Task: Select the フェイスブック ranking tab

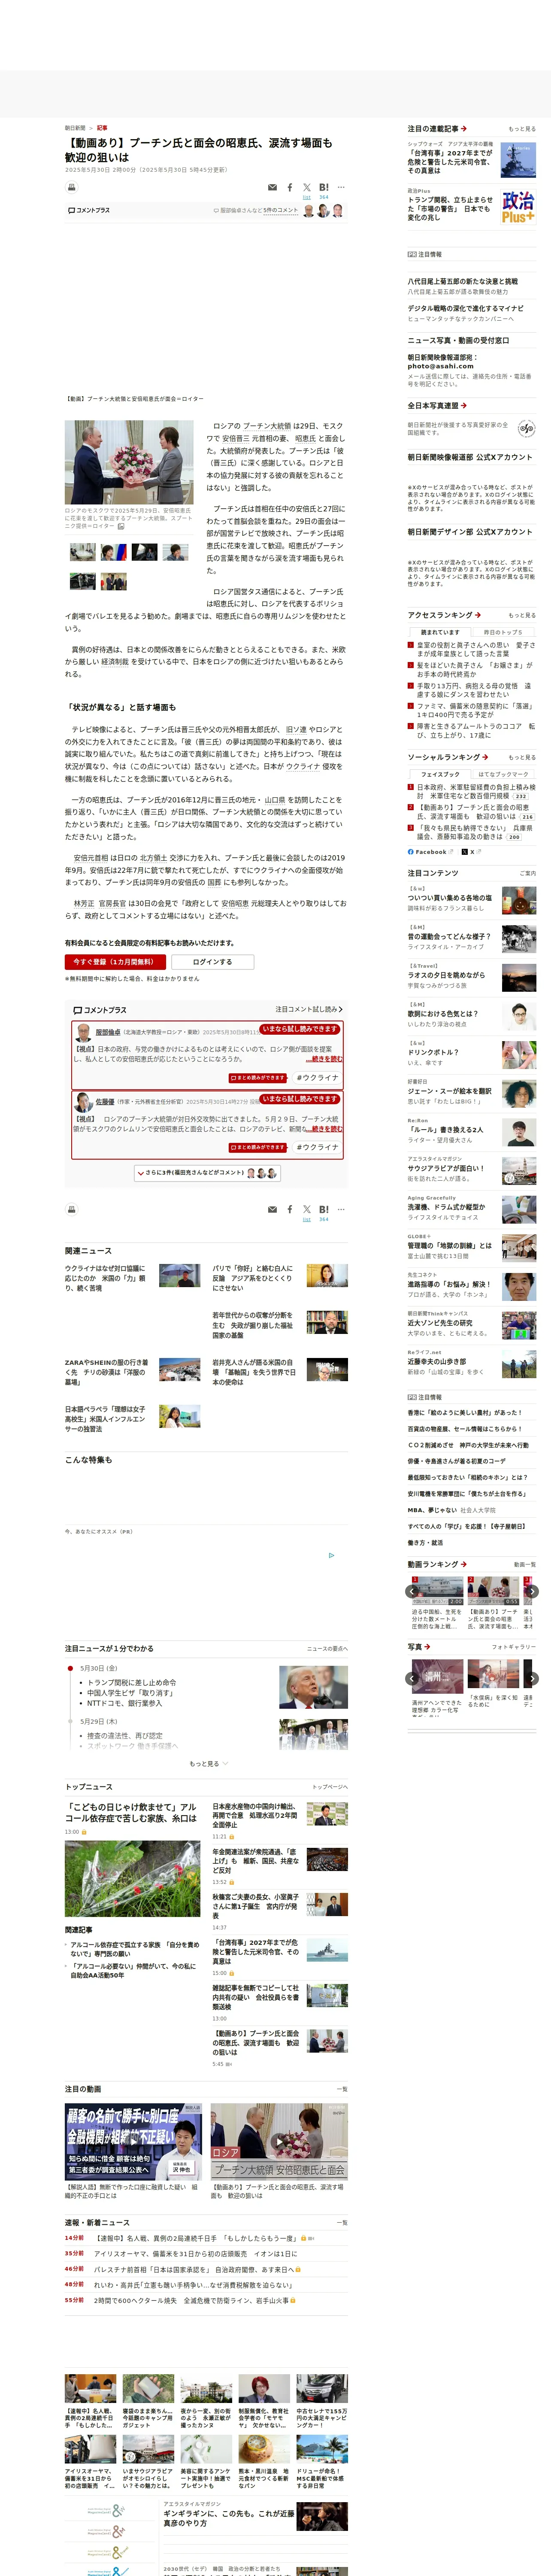Action: [x=440, y=774]
